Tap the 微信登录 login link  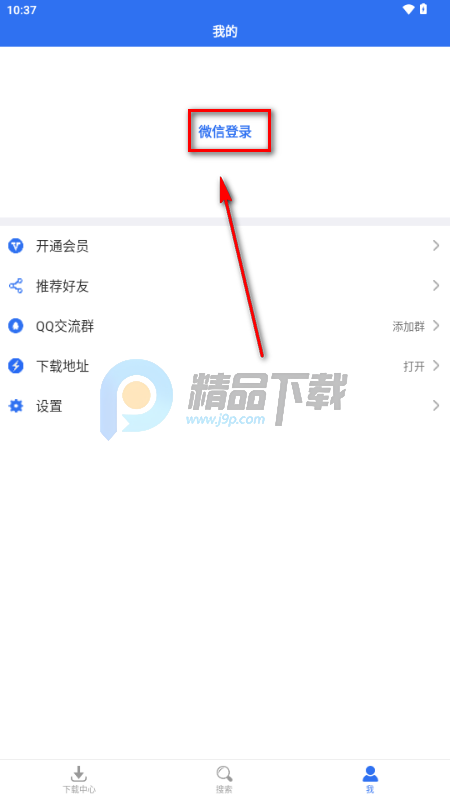pyautogui.click(x=225, y=132)
